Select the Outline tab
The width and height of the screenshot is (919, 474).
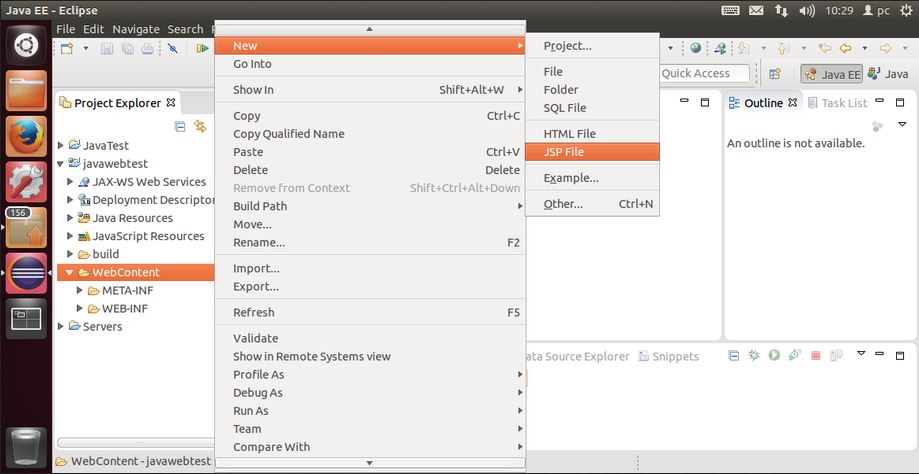click(x=763, y=103)
